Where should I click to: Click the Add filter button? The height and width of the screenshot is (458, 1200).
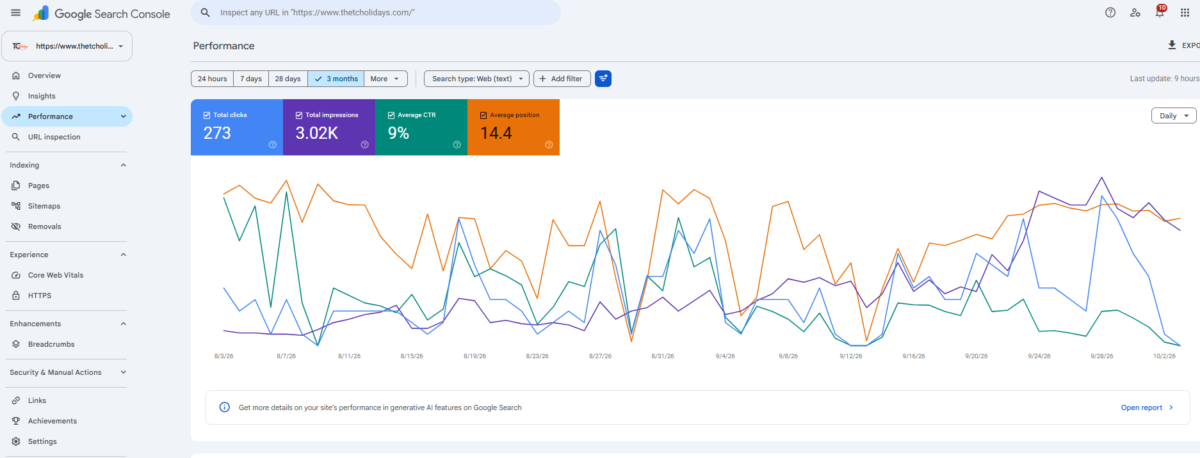click(562, 79)
